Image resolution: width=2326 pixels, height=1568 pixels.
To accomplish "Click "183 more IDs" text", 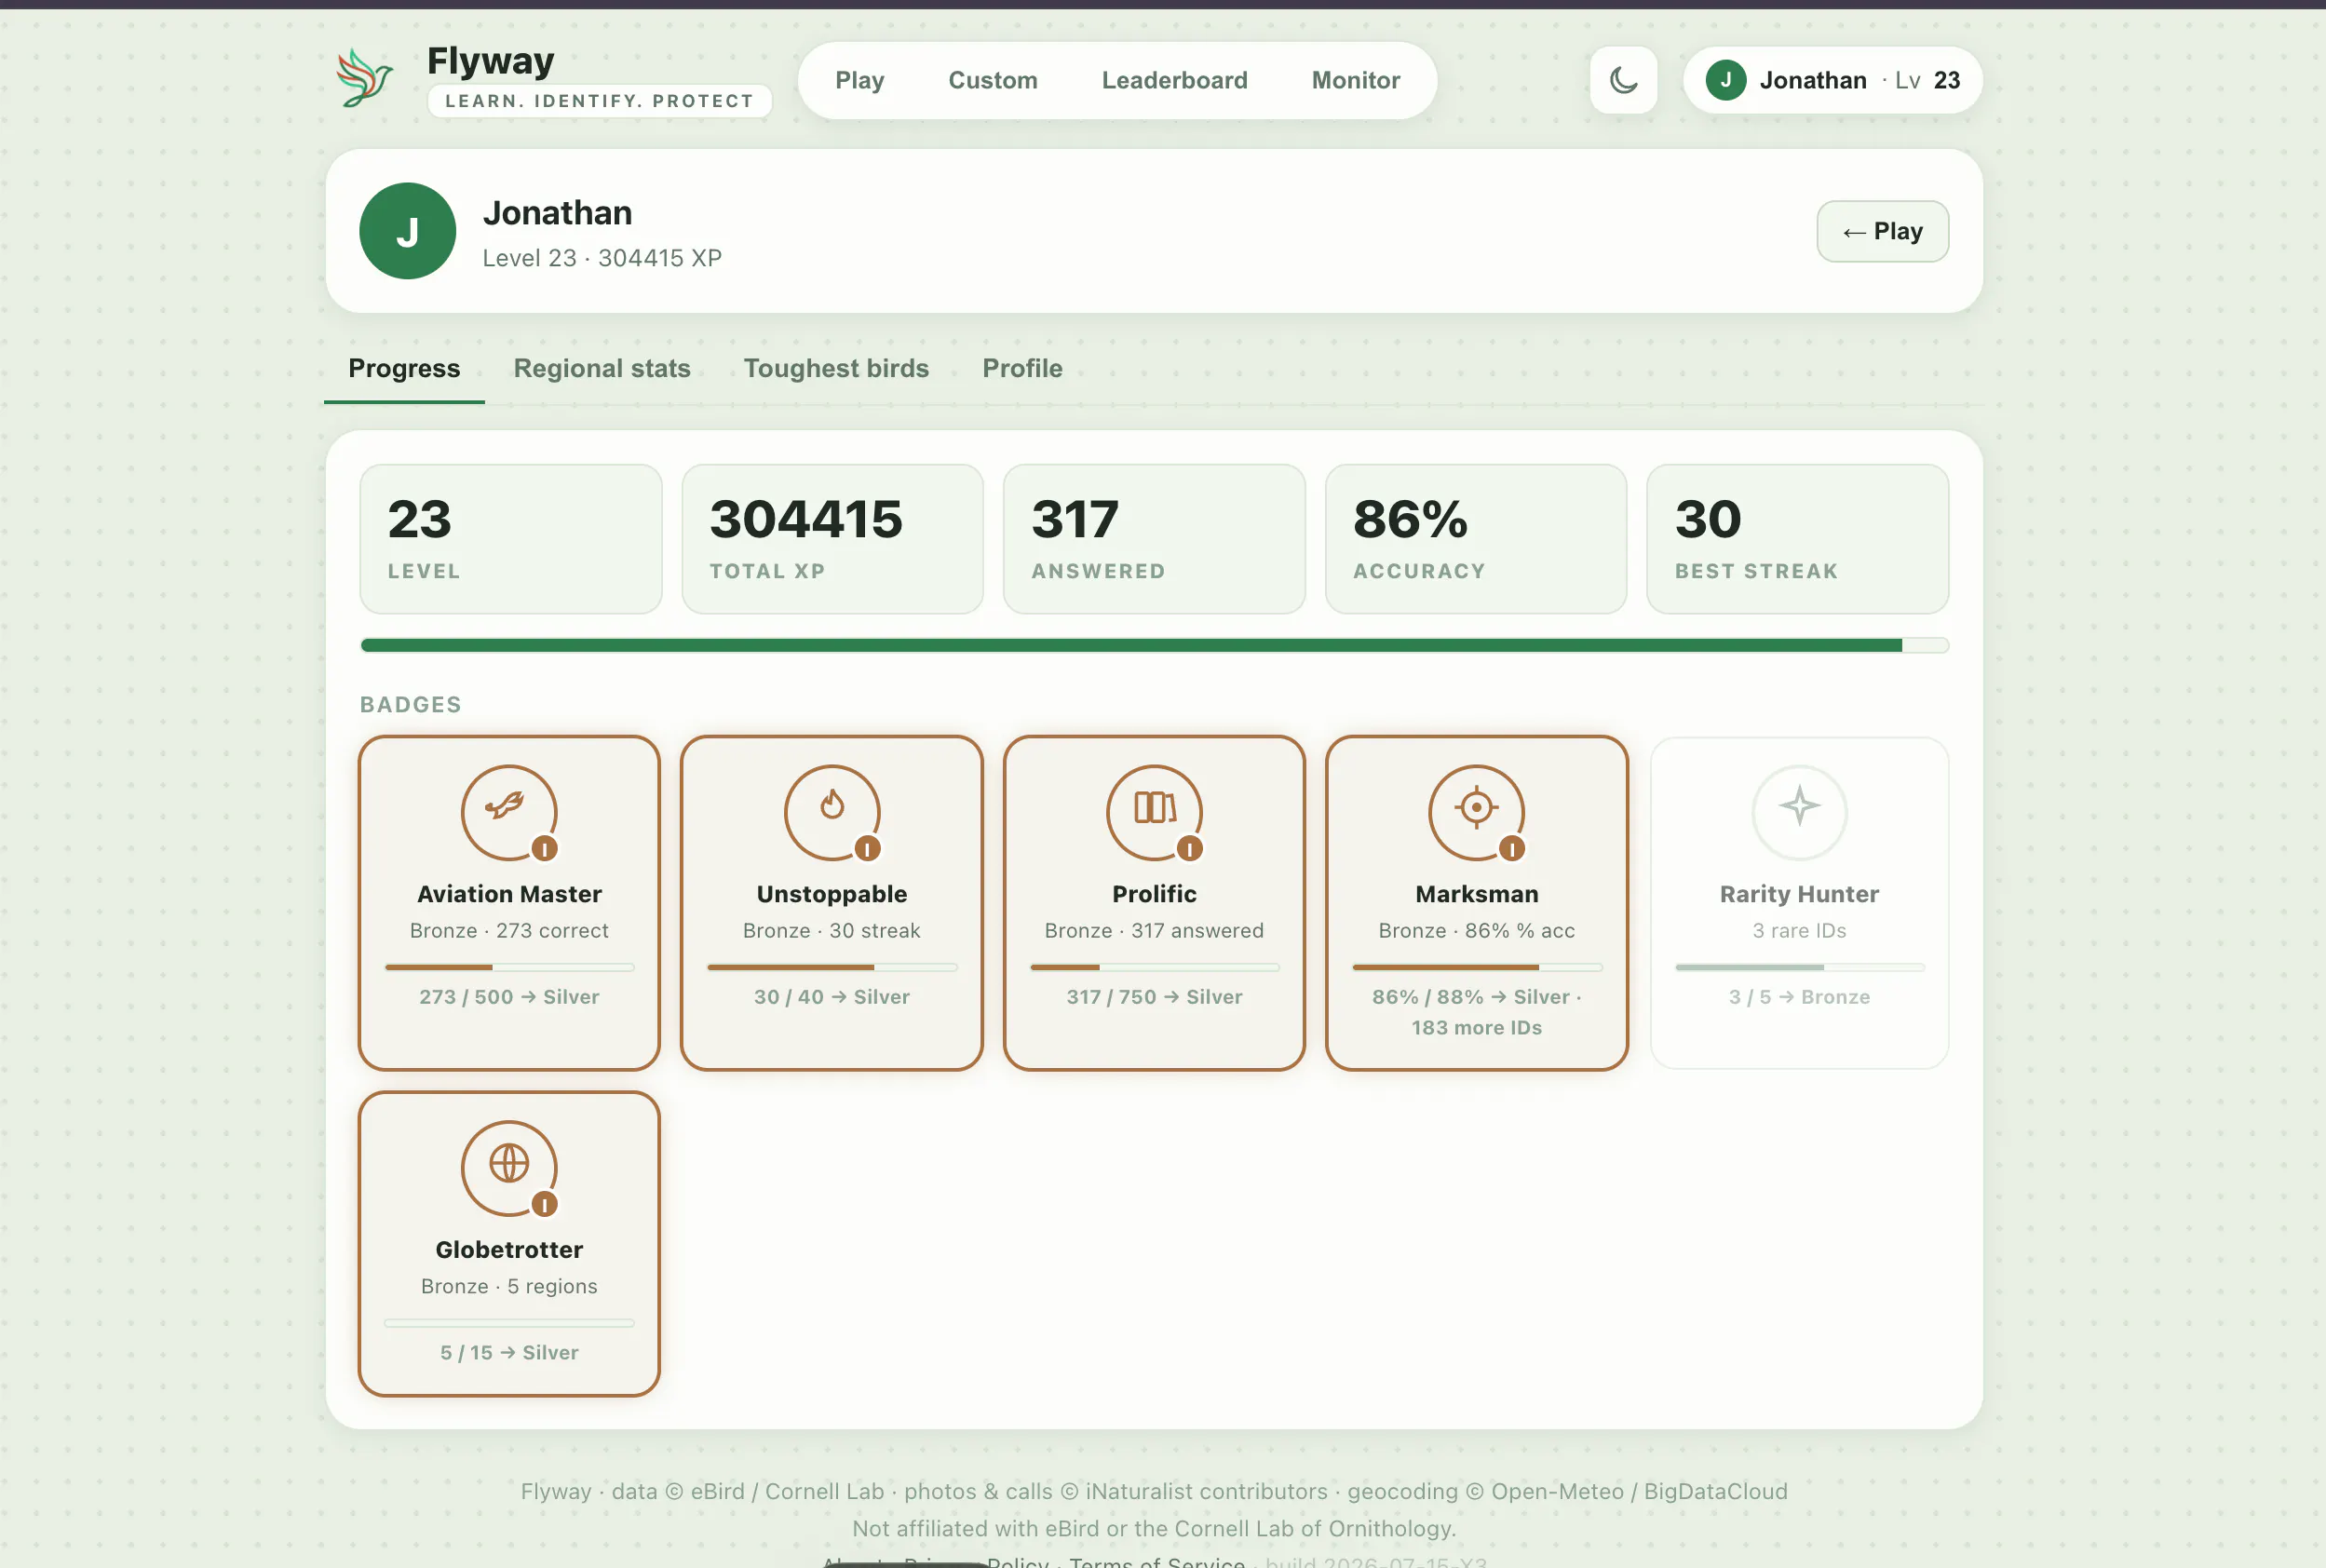I will pyautogui.click(x=1476, y=1028).
